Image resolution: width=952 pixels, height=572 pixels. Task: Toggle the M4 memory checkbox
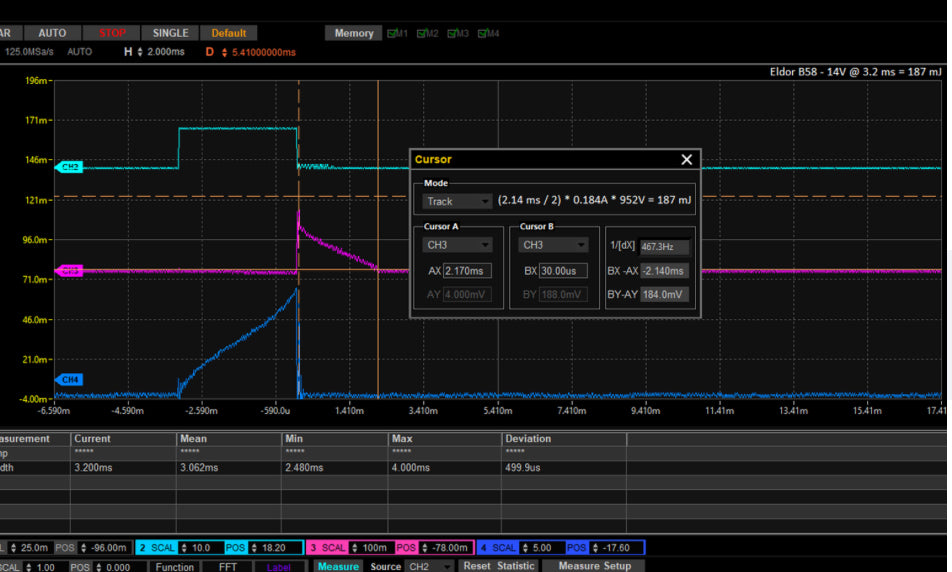[483, 34]
